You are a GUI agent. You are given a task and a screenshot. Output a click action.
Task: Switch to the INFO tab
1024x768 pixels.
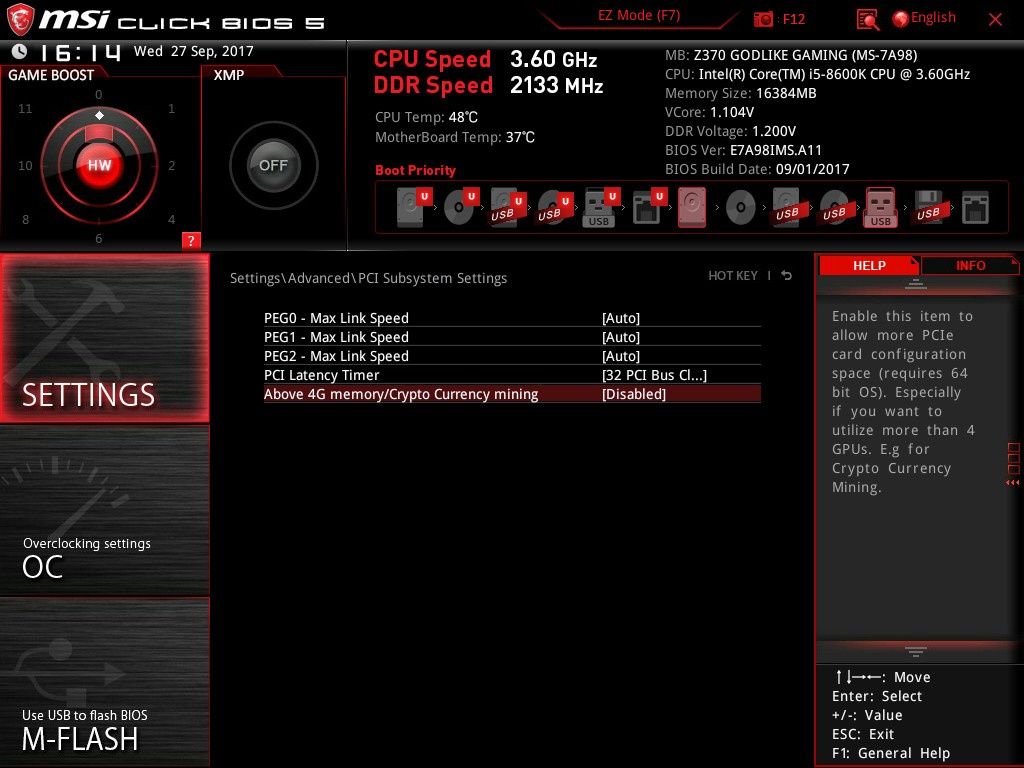970,265
